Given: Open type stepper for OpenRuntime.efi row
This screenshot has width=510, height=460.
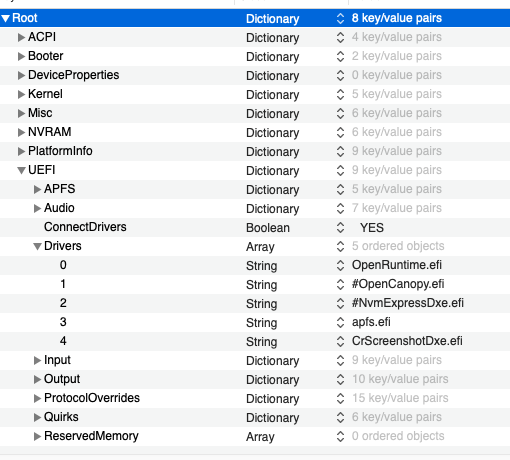Looking at the screenshot, I should pos(340,265).
